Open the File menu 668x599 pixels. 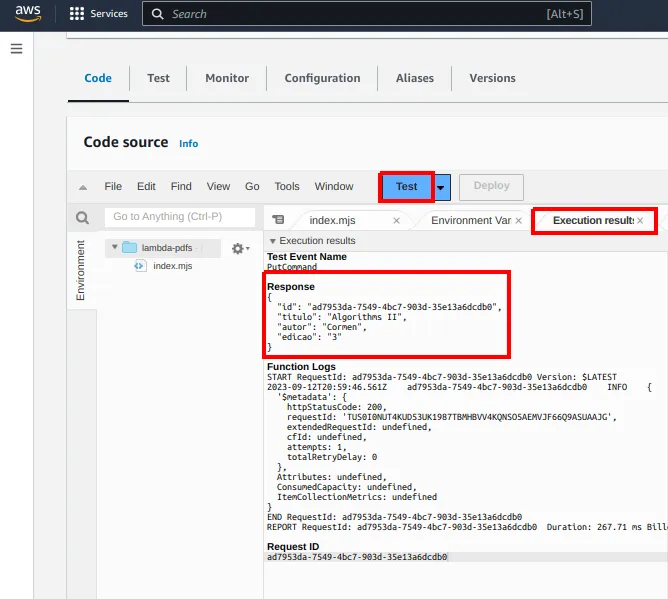click(x=113, y=187)
